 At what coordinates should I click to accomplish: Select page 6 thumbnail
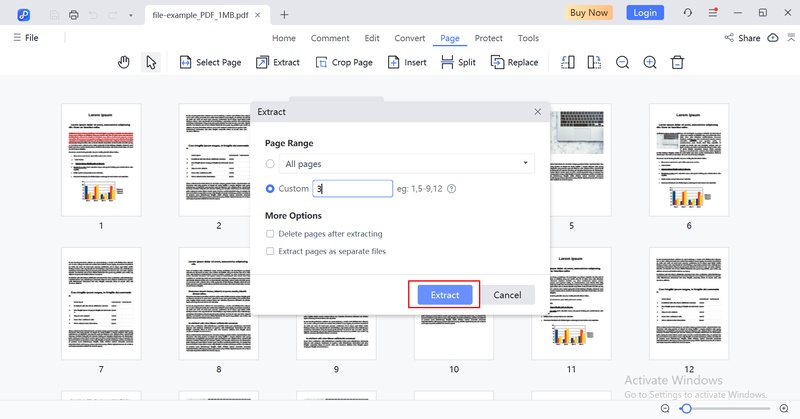689,160
